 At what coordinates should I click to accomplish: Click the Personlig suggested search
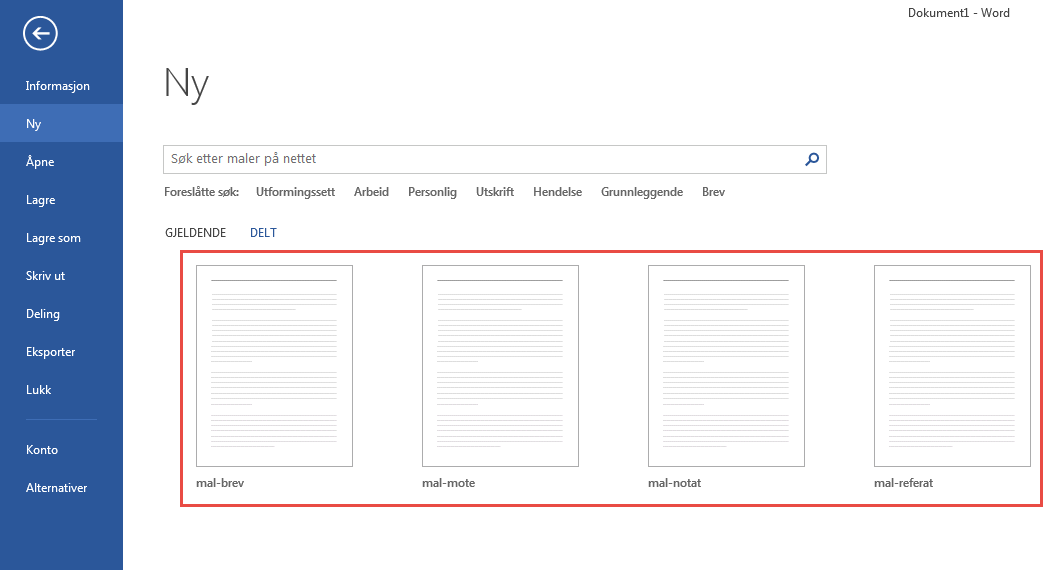(x=432, y=192)
